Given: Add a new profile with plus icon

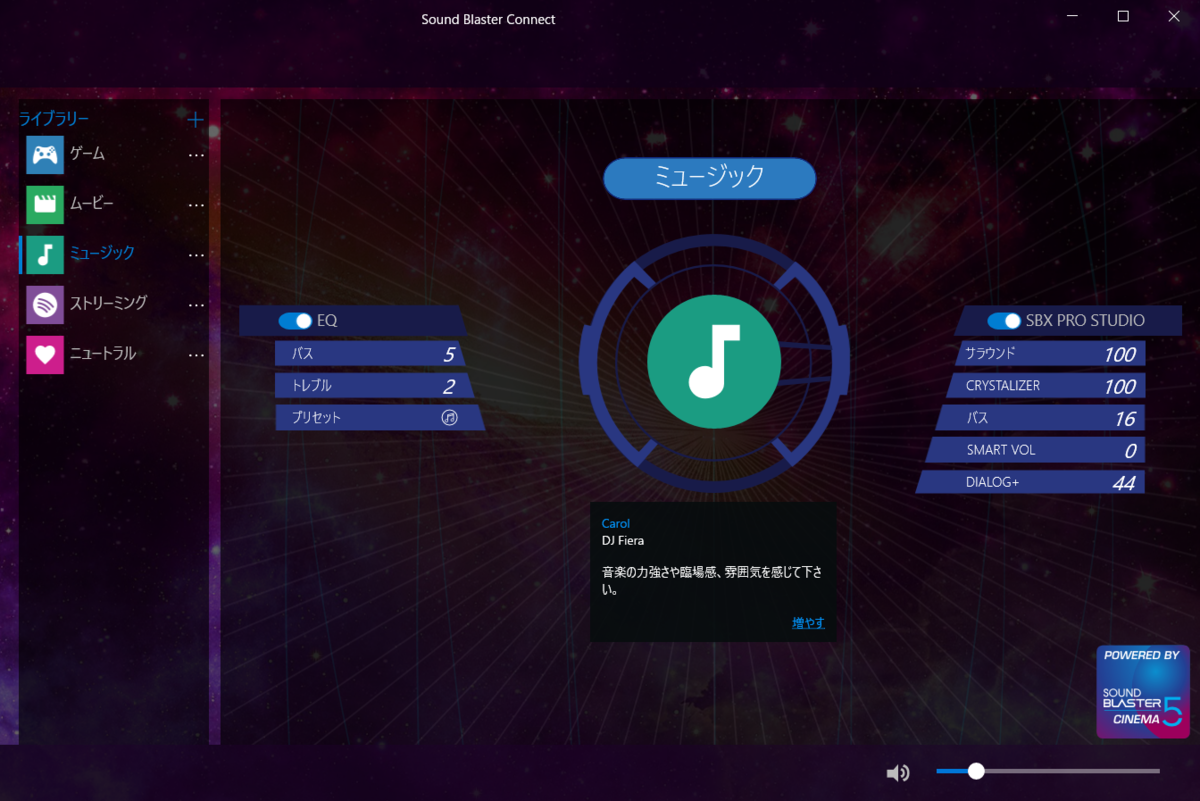Looking at the screenshot, I should click(x=196, y=120).
